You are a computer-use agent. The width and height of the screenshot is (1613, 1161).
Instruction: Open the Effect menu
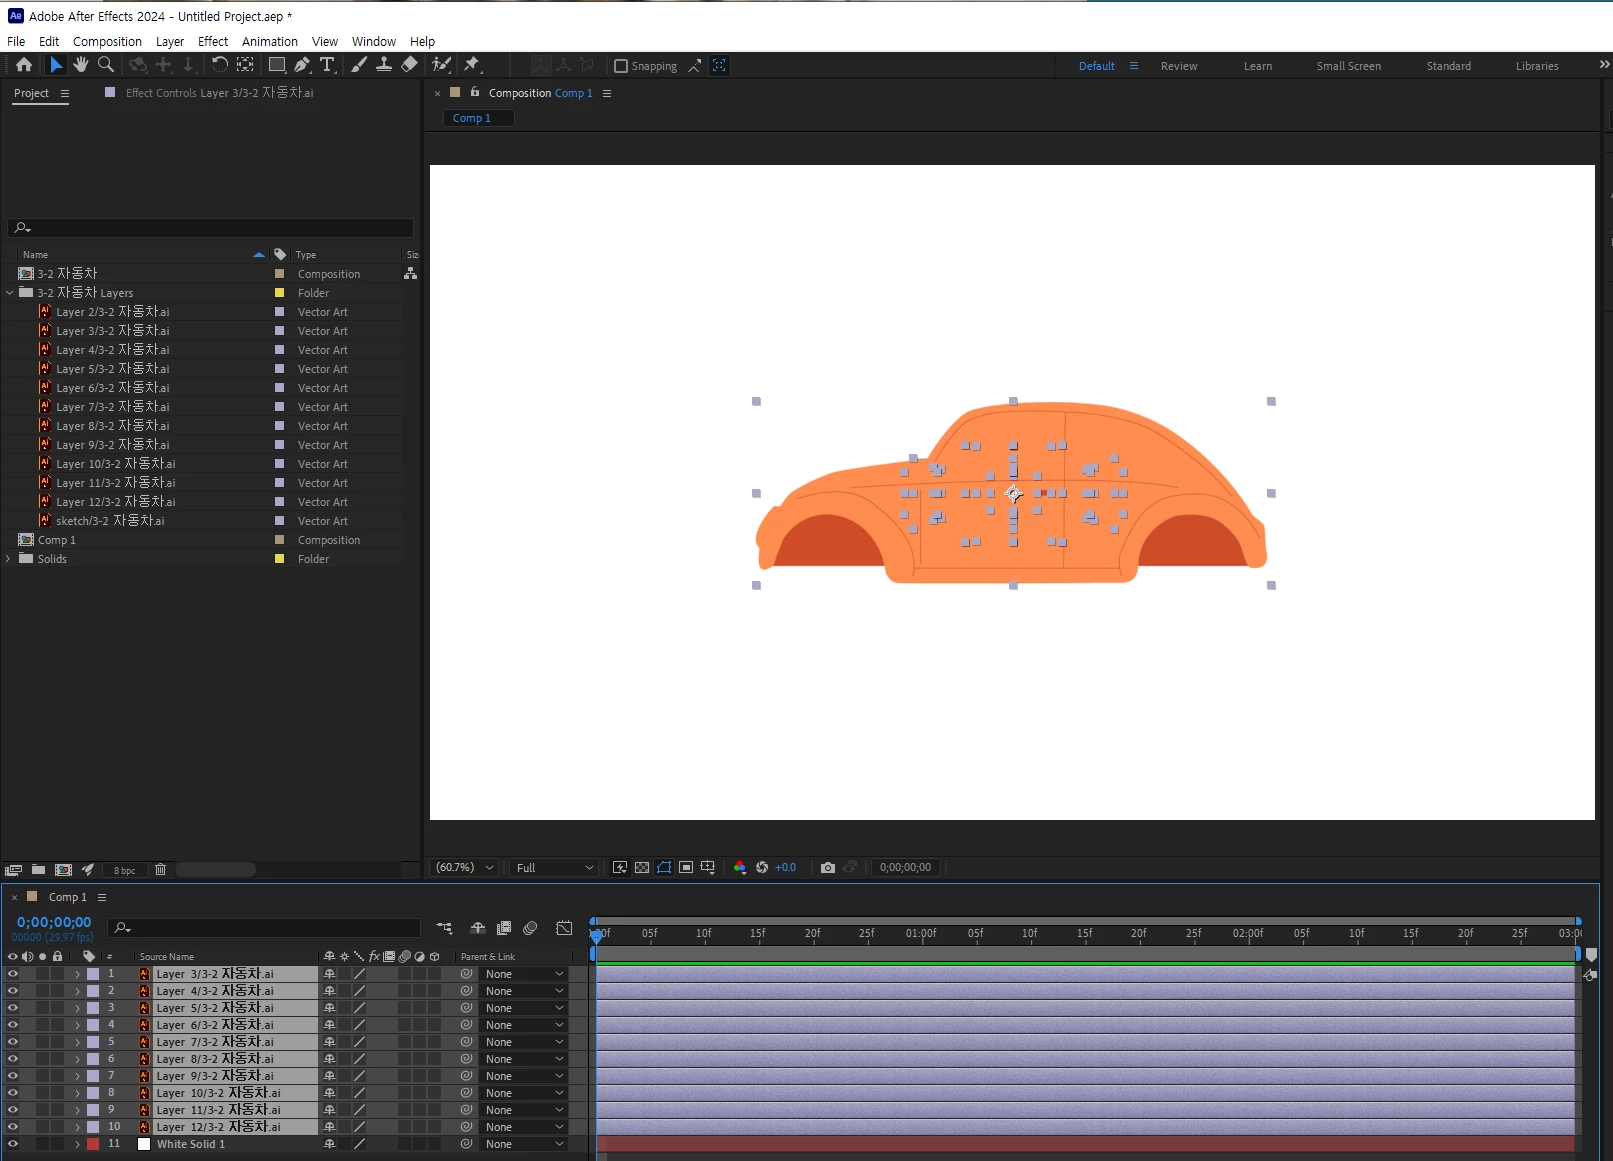[x=213, y=42]
